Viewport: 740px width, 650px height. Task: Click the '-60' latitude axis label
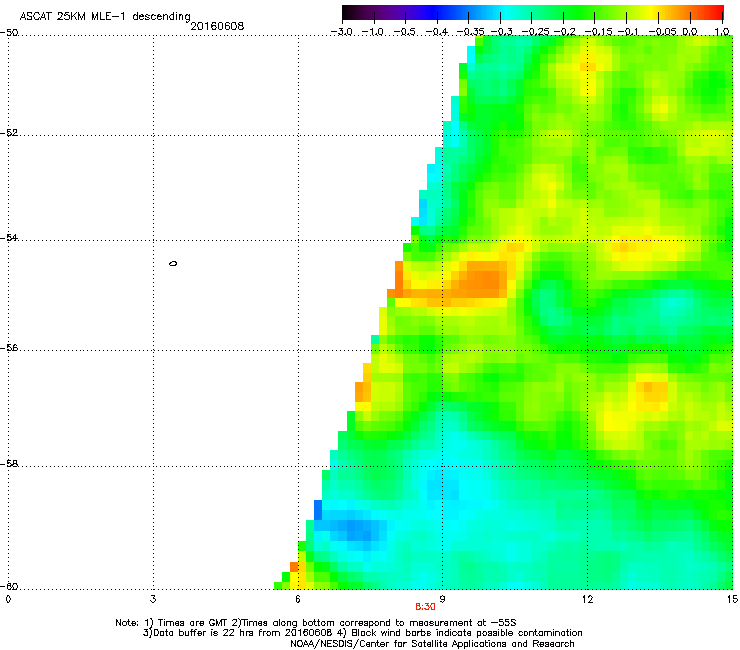(9, 587)
